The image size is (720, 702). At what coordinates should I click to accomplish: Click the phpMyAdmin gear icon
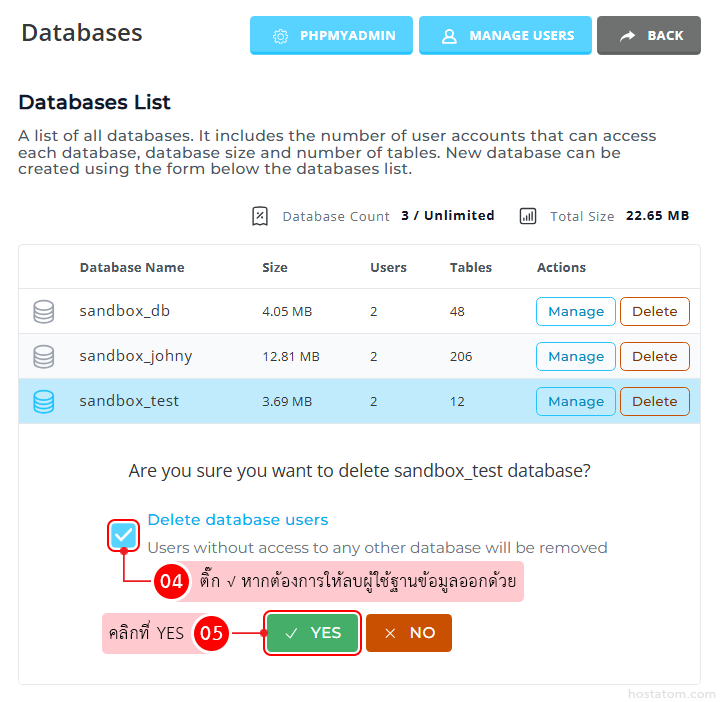click(x=280, y=36)
